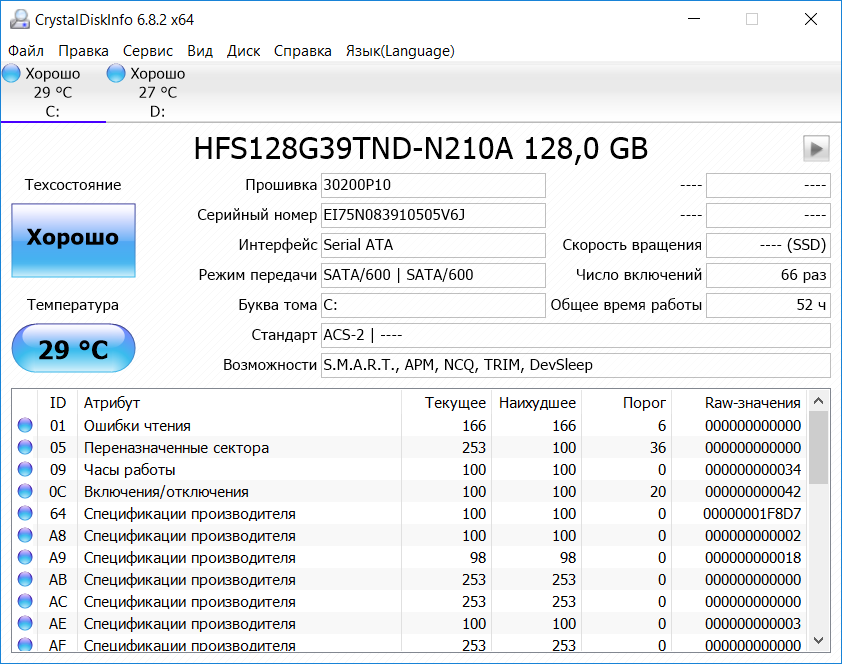Click the drive title HFS128G39TND-N210A 128,0 GB
The width and height of the screenshot is (842, 664).
pos(420,149)
